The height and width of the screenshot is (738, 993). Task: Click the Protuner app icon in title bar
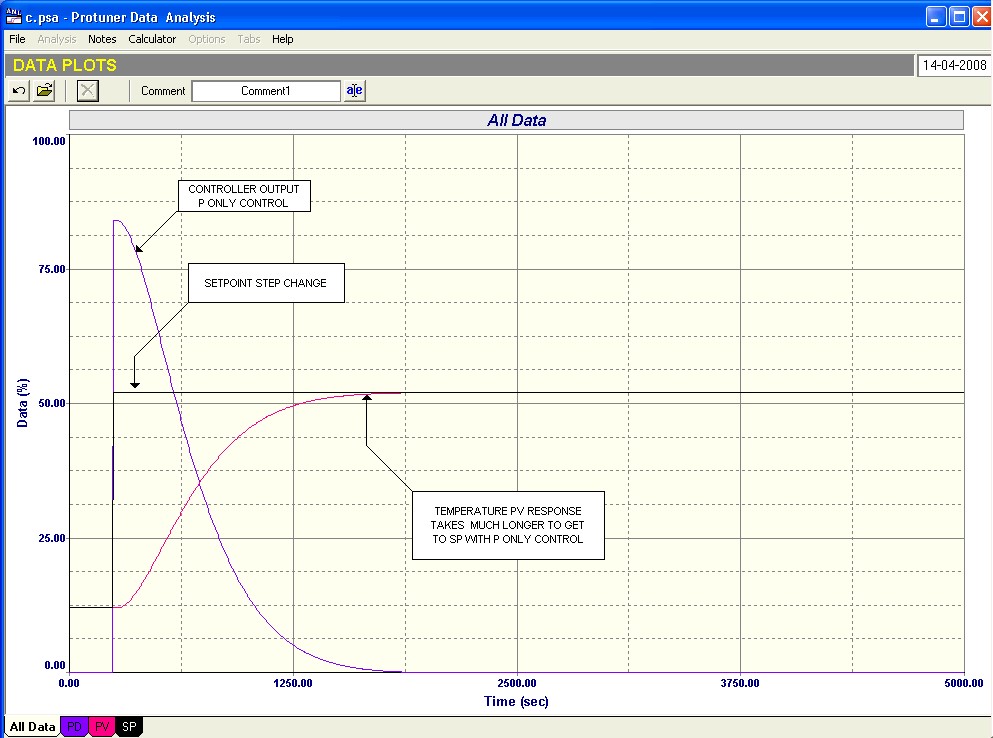click(14, 16)
